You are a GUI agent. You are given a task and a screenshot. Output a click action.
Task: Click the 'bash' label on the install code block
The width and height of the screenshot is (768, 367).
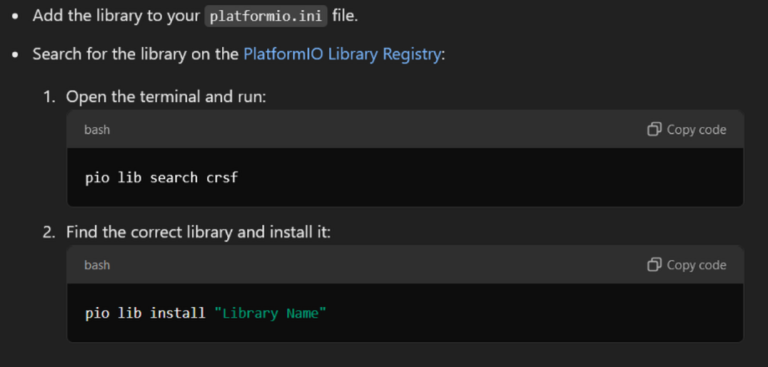click(97, 265)
